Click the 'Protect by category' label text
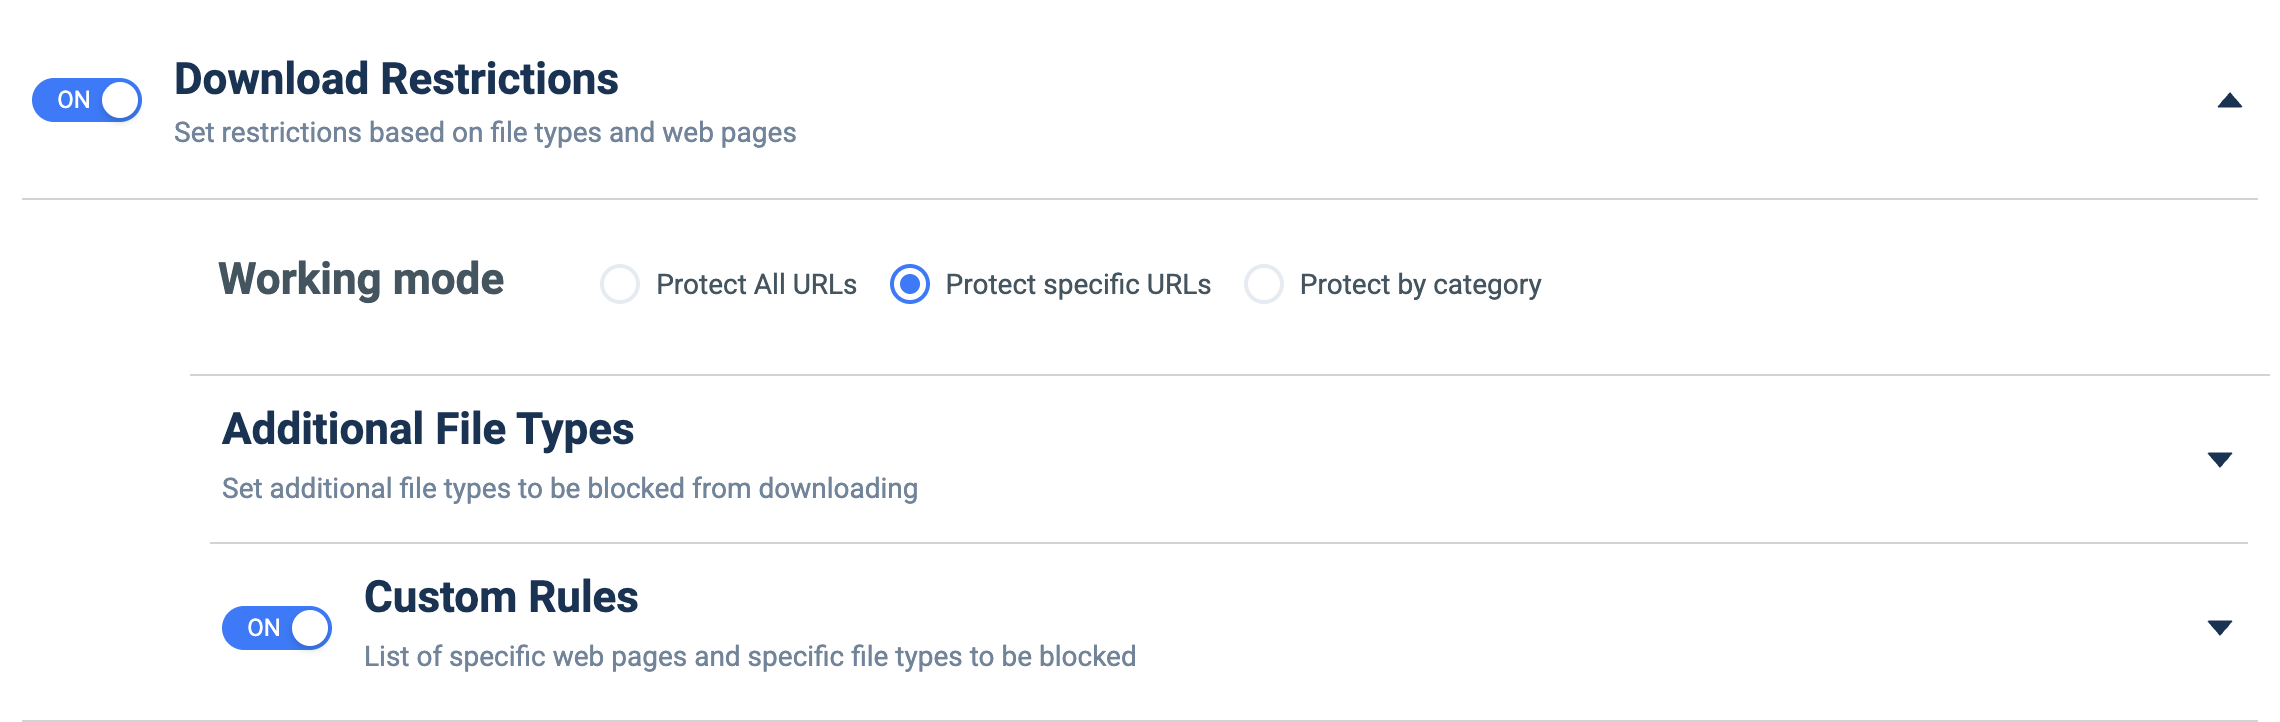The height and width of the screenshot is (722, 2280). tap(1420, 285)
